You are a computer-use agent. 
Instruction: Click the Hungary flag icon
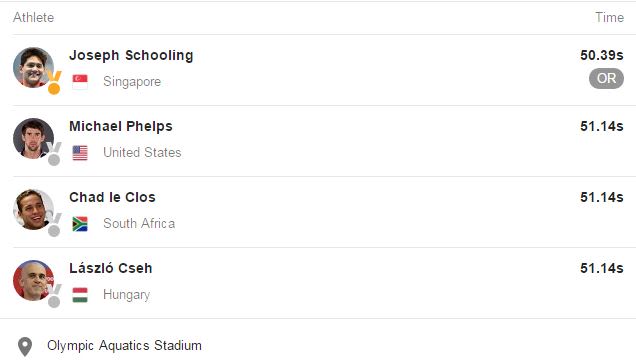point(80,295)
